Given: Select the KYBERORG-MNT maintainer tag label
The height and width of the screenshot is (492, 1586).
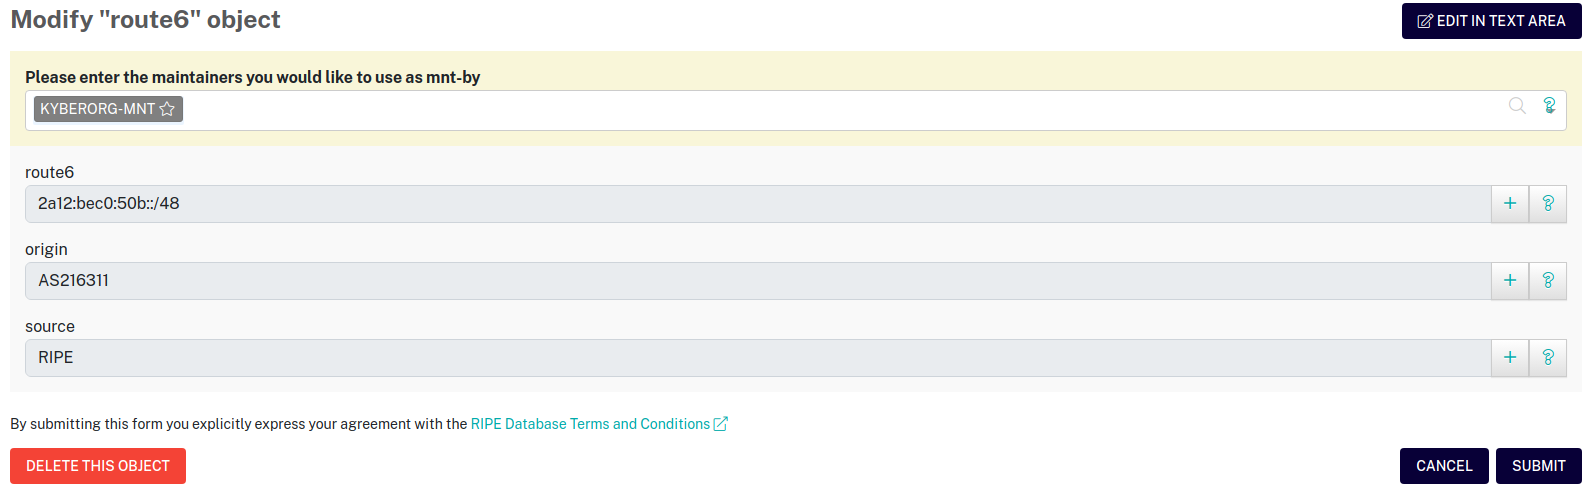Looking at the screenshot, I should pyautogui.click(x=97, y=109).
